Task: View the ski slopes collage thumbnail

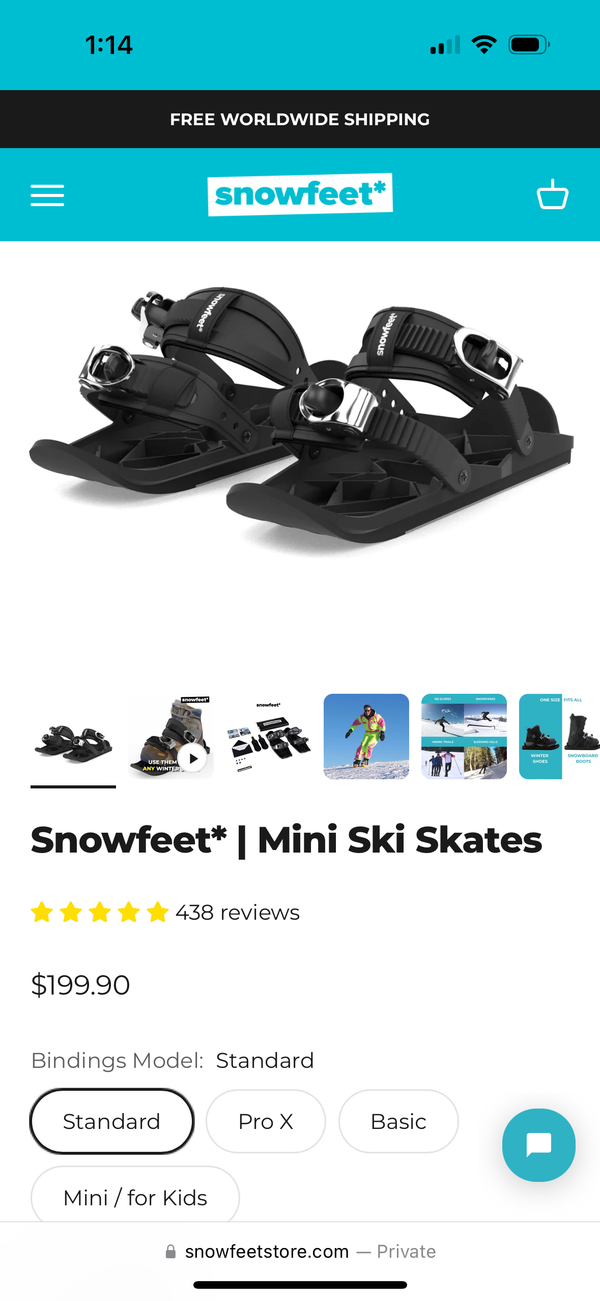Action: pyautogui.click(x=464, y=736)
